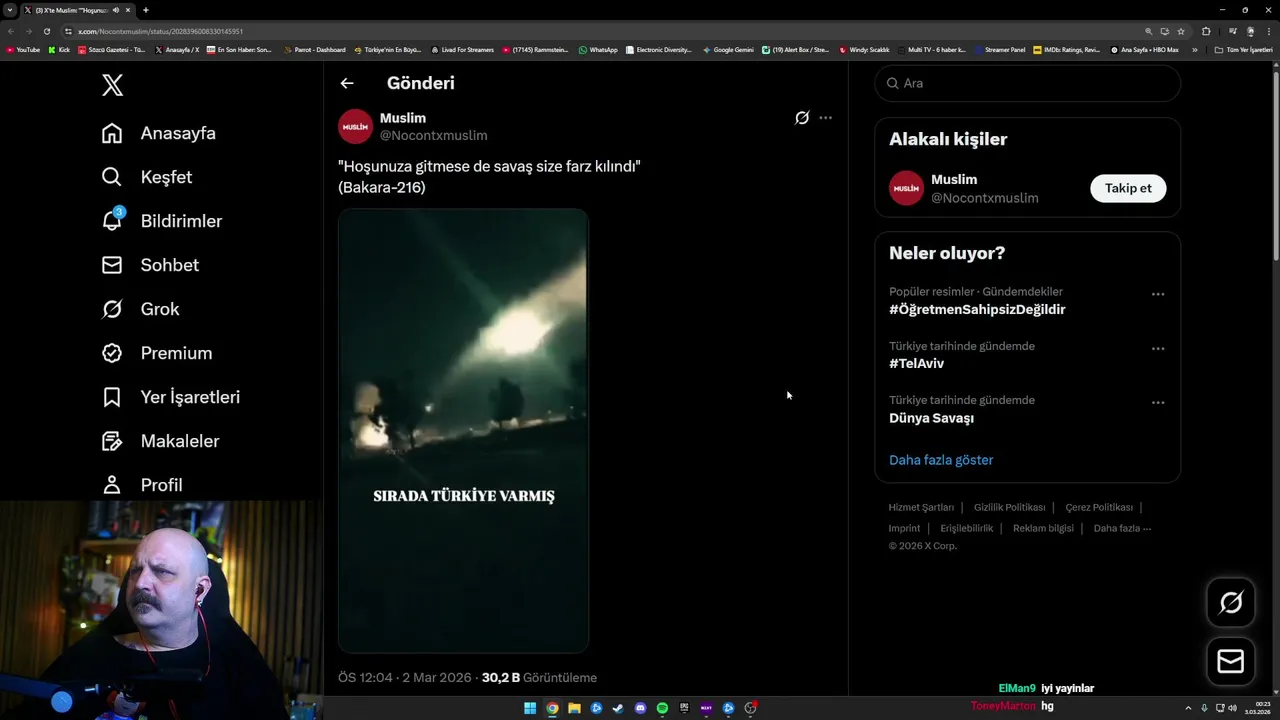Screen dimensions: 1280x720
Task: Reload the page in Chrome
Action: tap(46, 31)
